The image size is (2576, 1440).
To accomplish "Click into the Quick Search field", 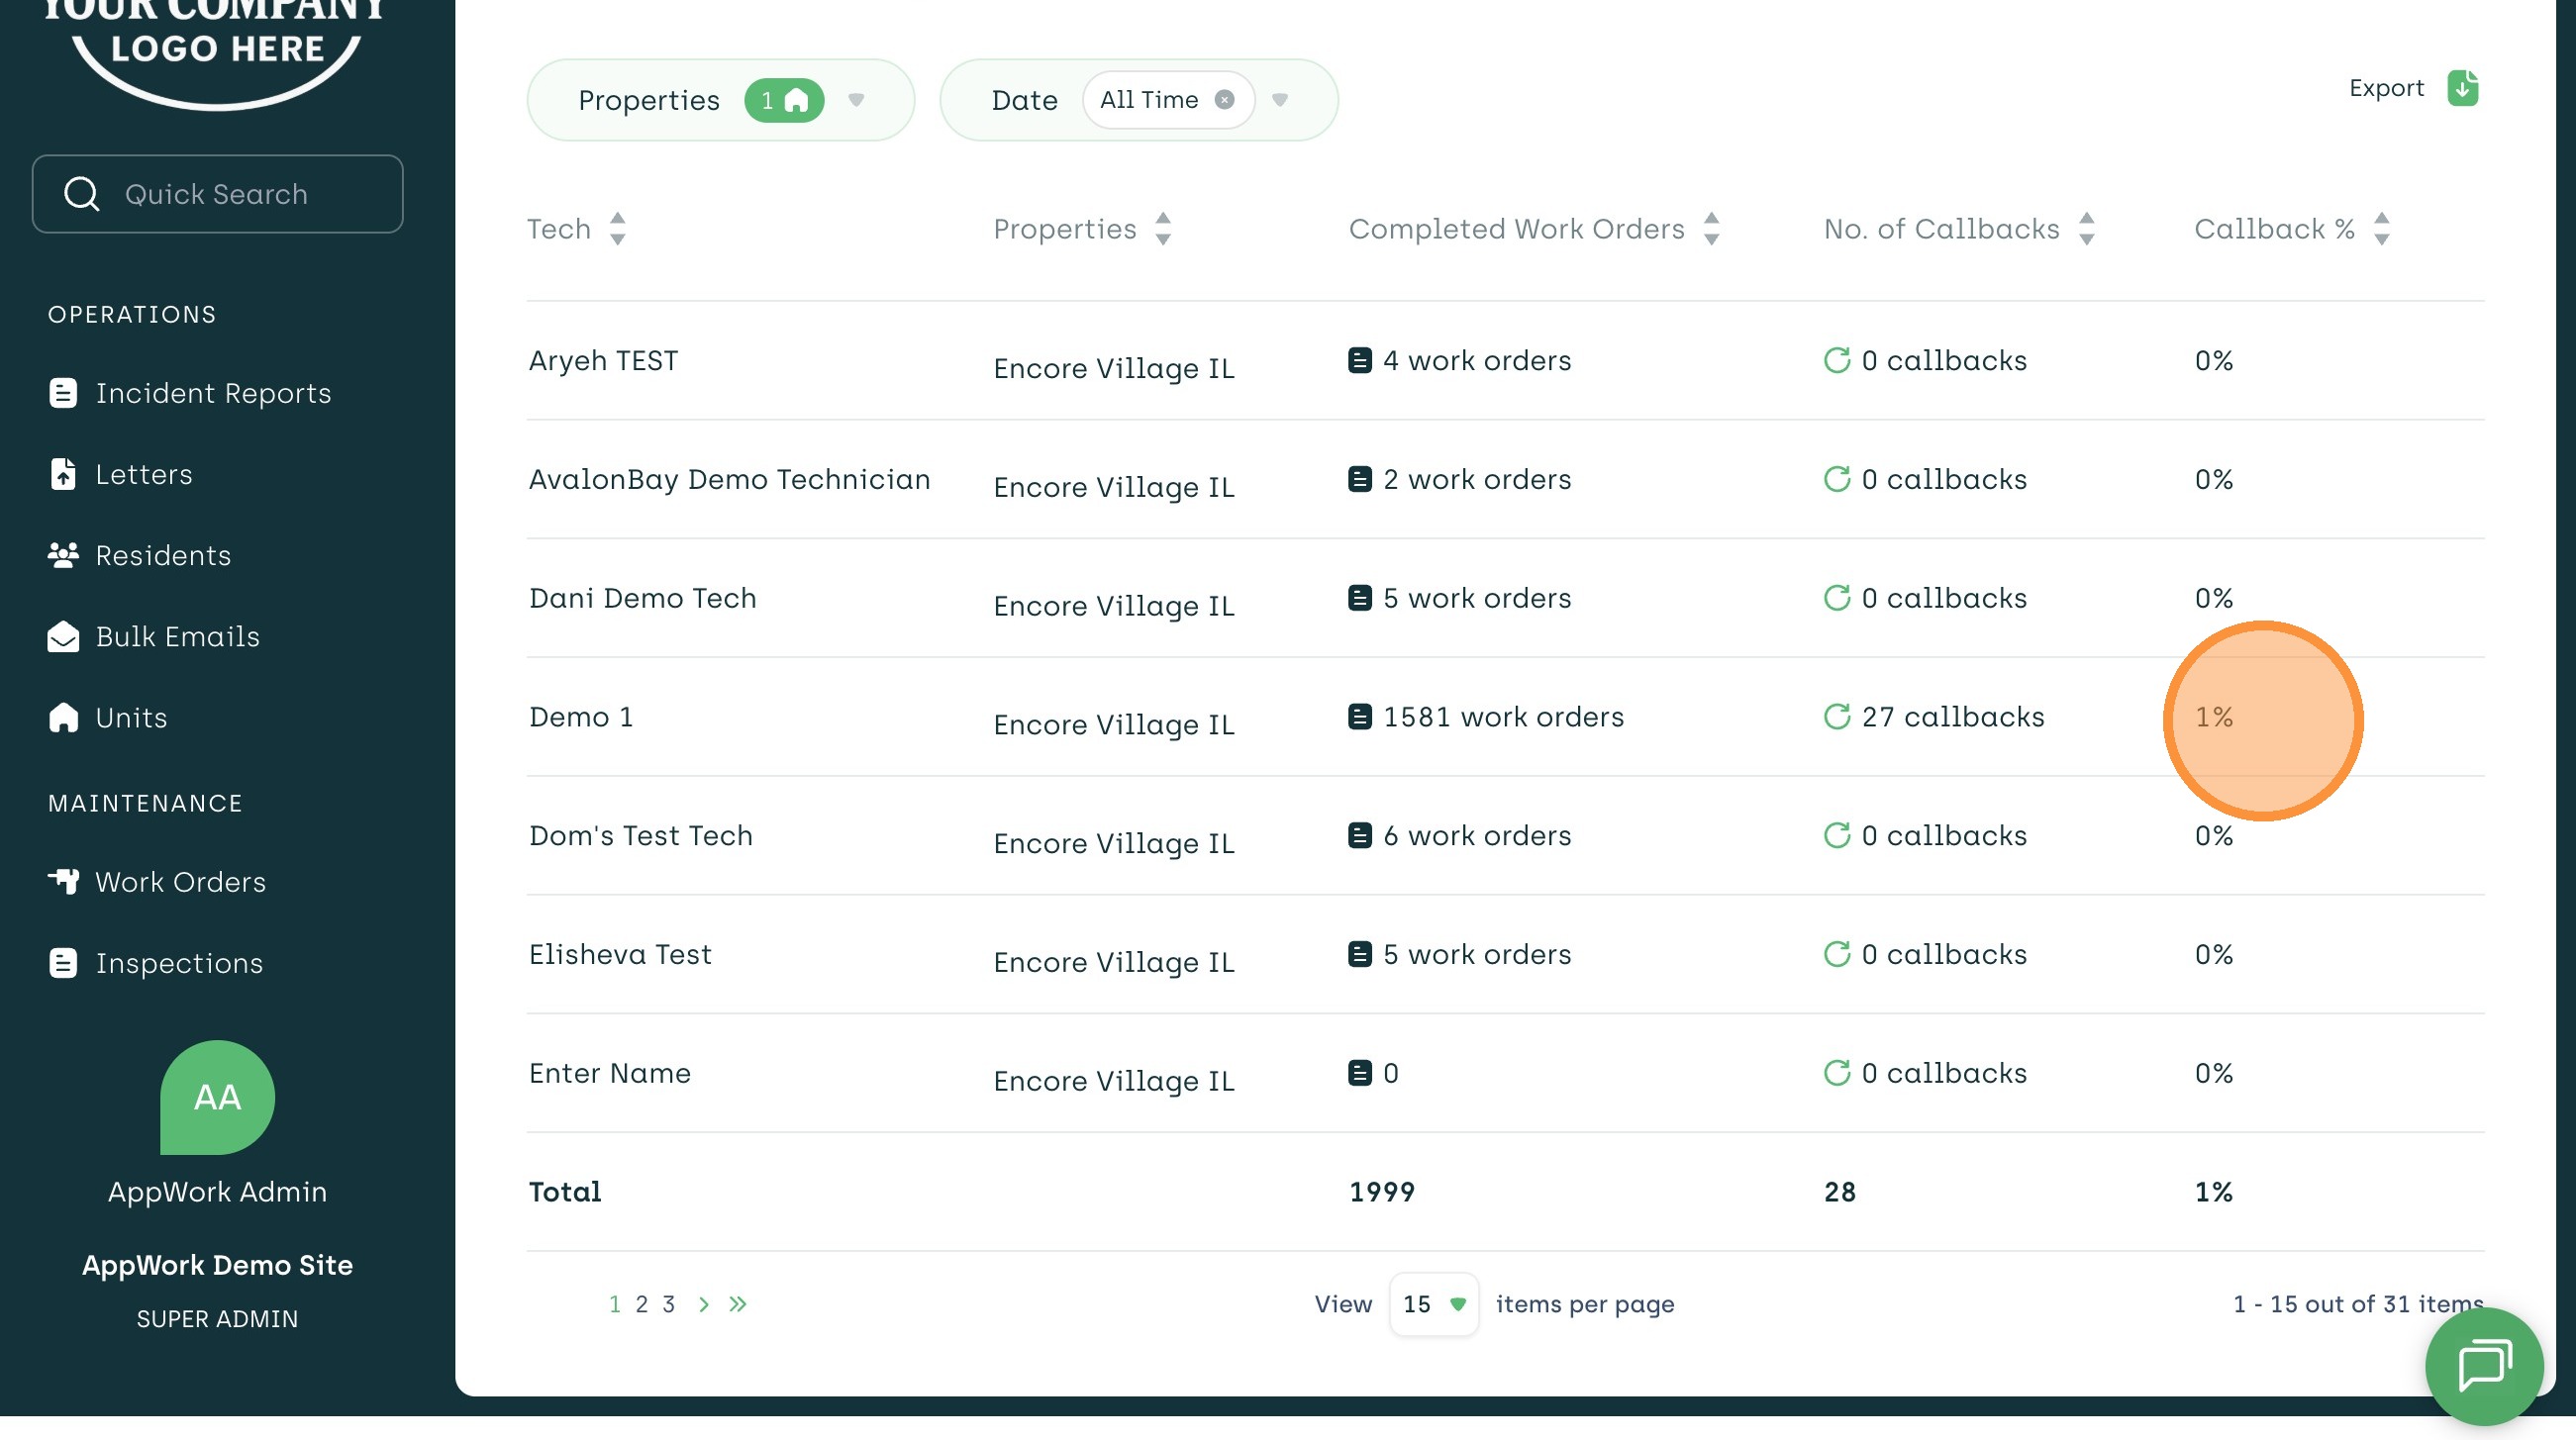I will 217,194.
